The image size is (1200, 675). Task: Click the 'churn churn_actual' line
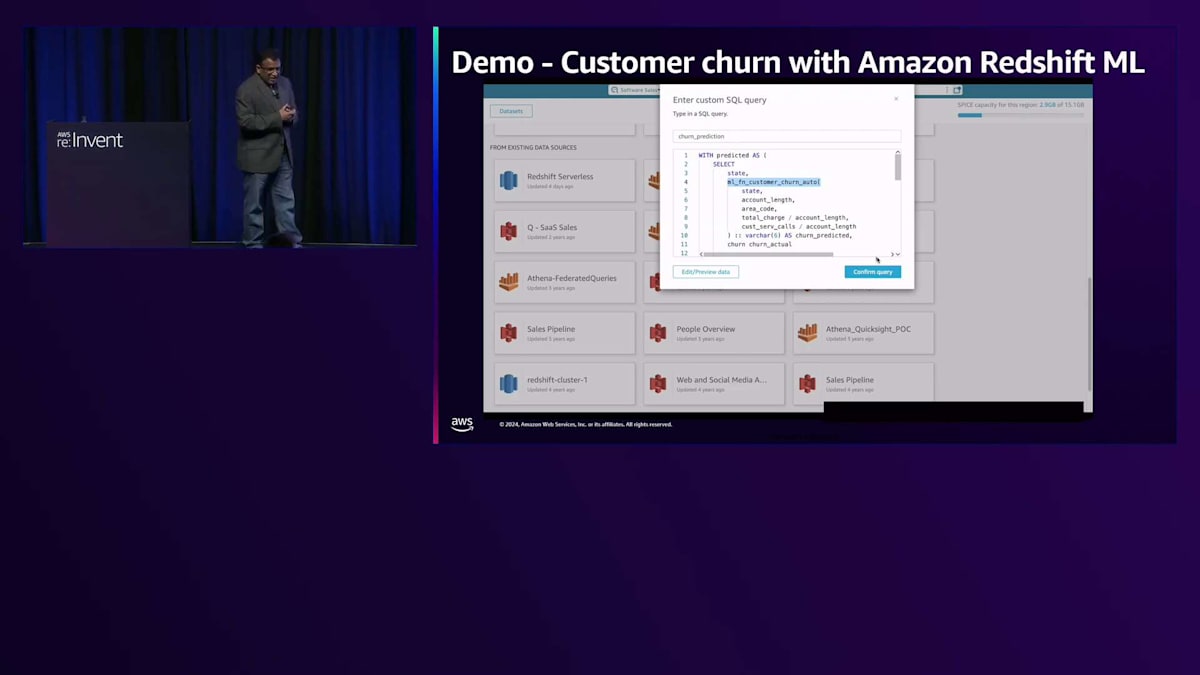[x=759, y=244]
